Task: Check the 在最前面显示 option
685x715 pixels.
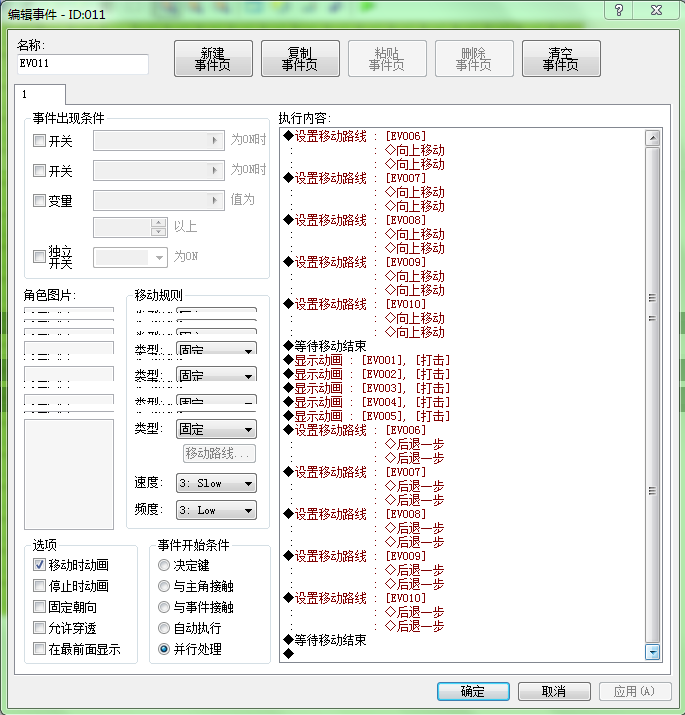Action: point(40,648)
